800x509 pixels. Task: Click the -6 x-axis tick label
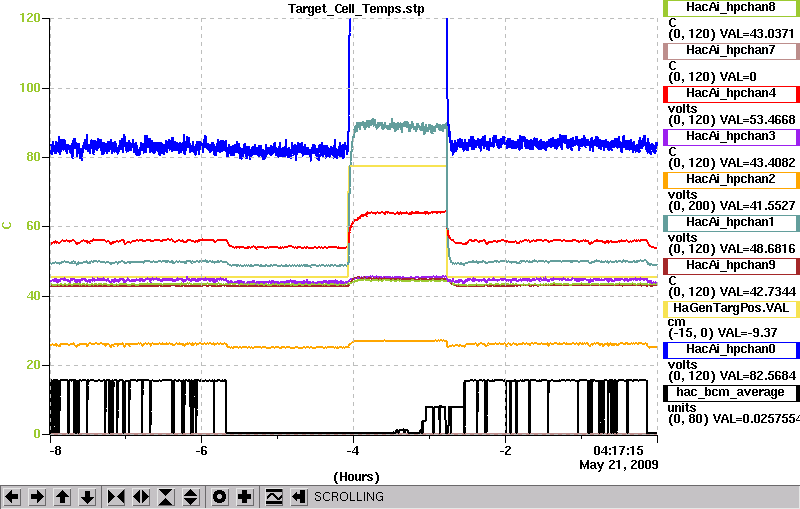click(201, 451)
